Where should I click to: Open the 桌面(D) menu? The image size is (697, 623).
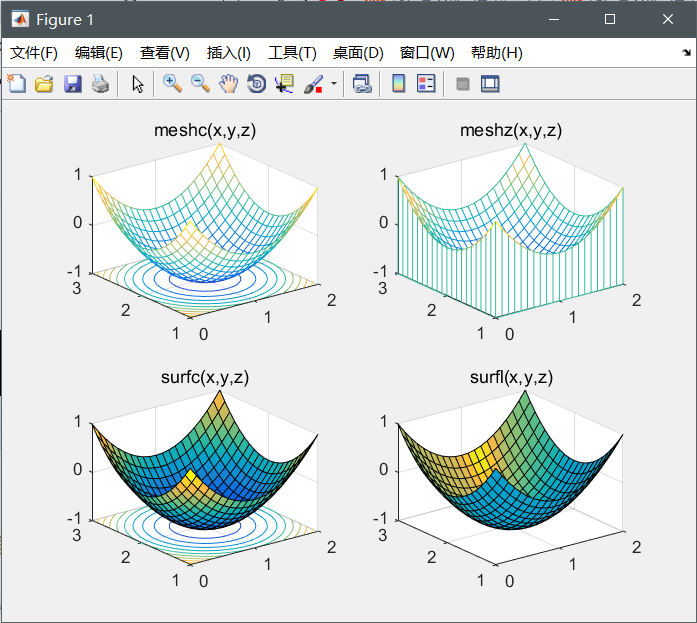tap(358, 53)
